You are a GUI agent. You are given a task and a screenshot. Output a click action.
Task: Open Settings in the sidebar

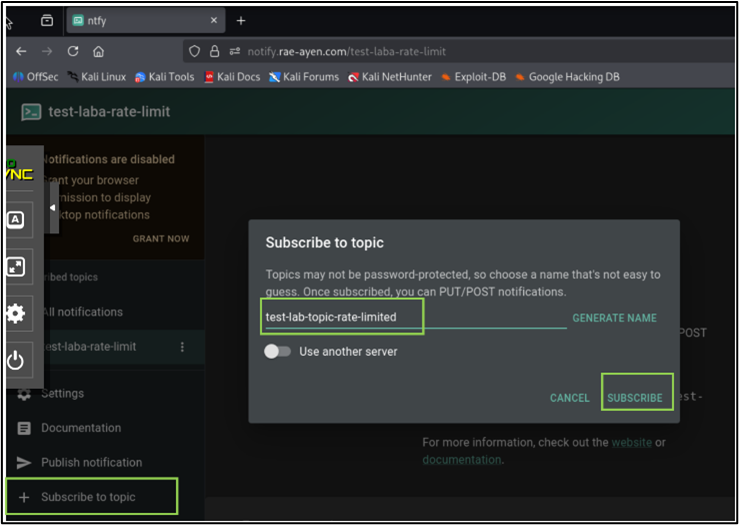click(63, 394)
